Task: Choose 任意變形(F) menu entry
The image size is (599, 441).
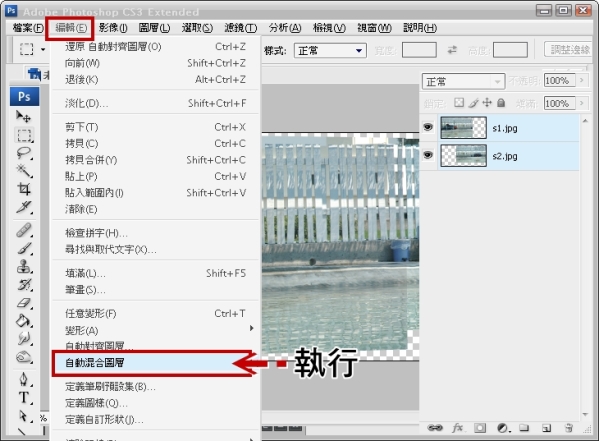Action: (x=155, y=313)
